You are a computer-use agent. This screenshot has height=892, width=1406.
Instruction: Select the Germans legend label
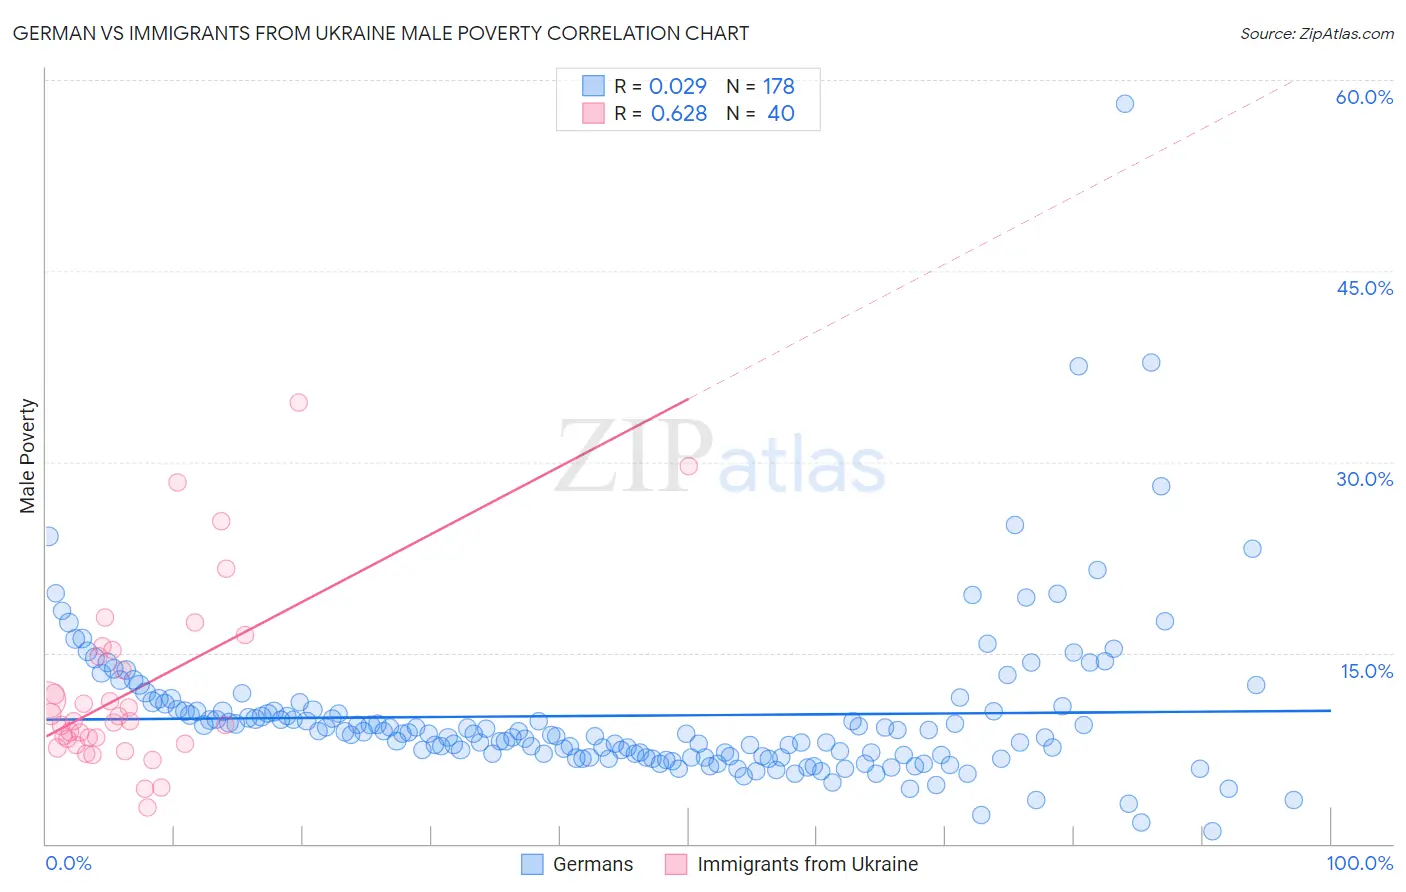tap(593, 864)
